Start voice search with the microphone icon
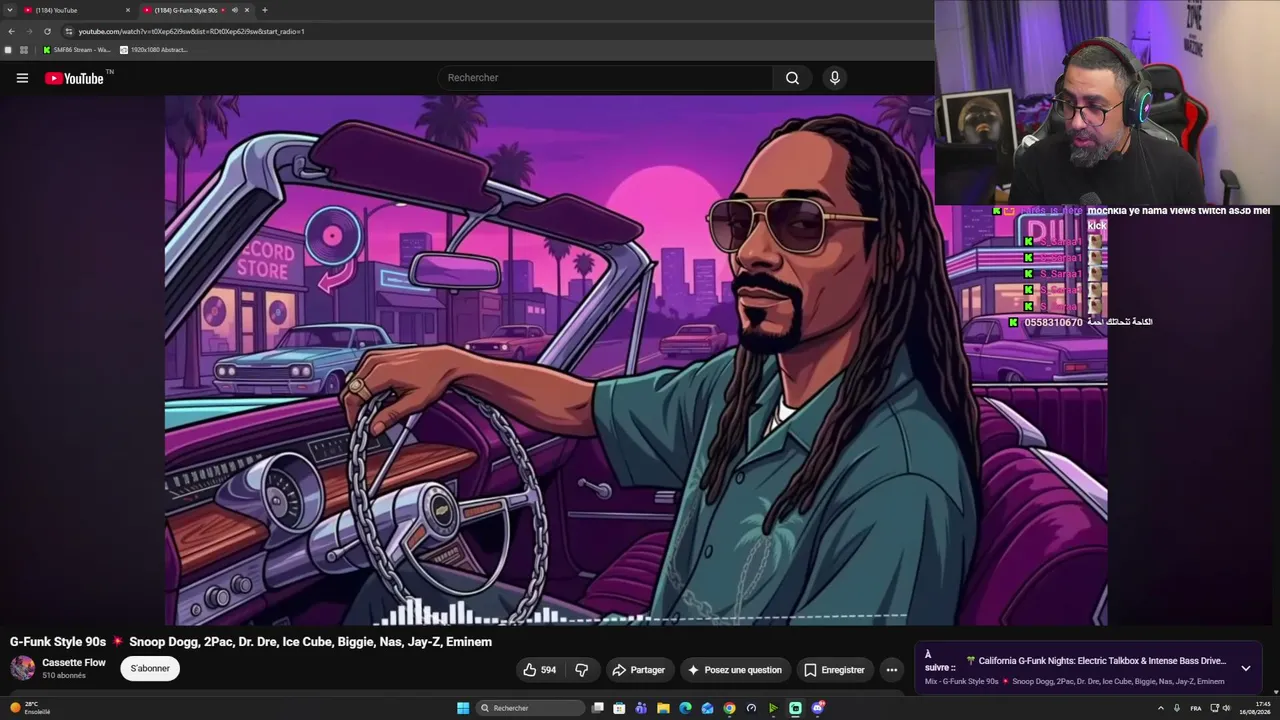This screenshot has height=720, width=1280. pos(835,78)
